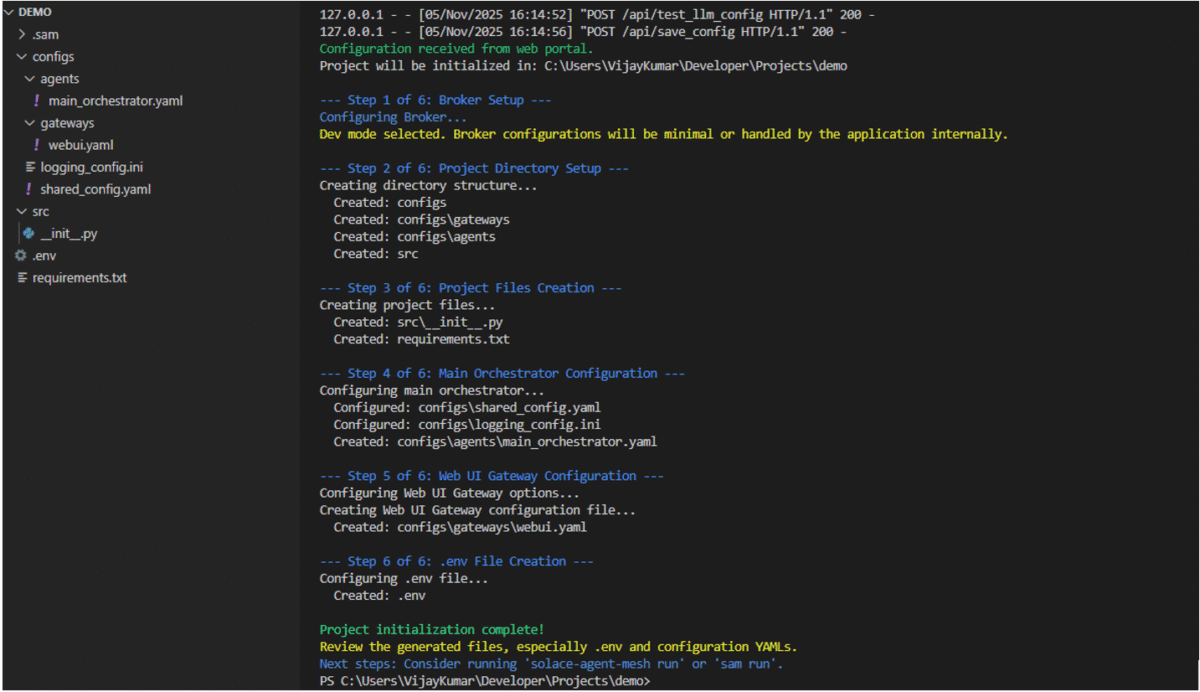Expand the .sam folder
The width and height of the screenshot is (1200, 692).
[x=20, y=34]
